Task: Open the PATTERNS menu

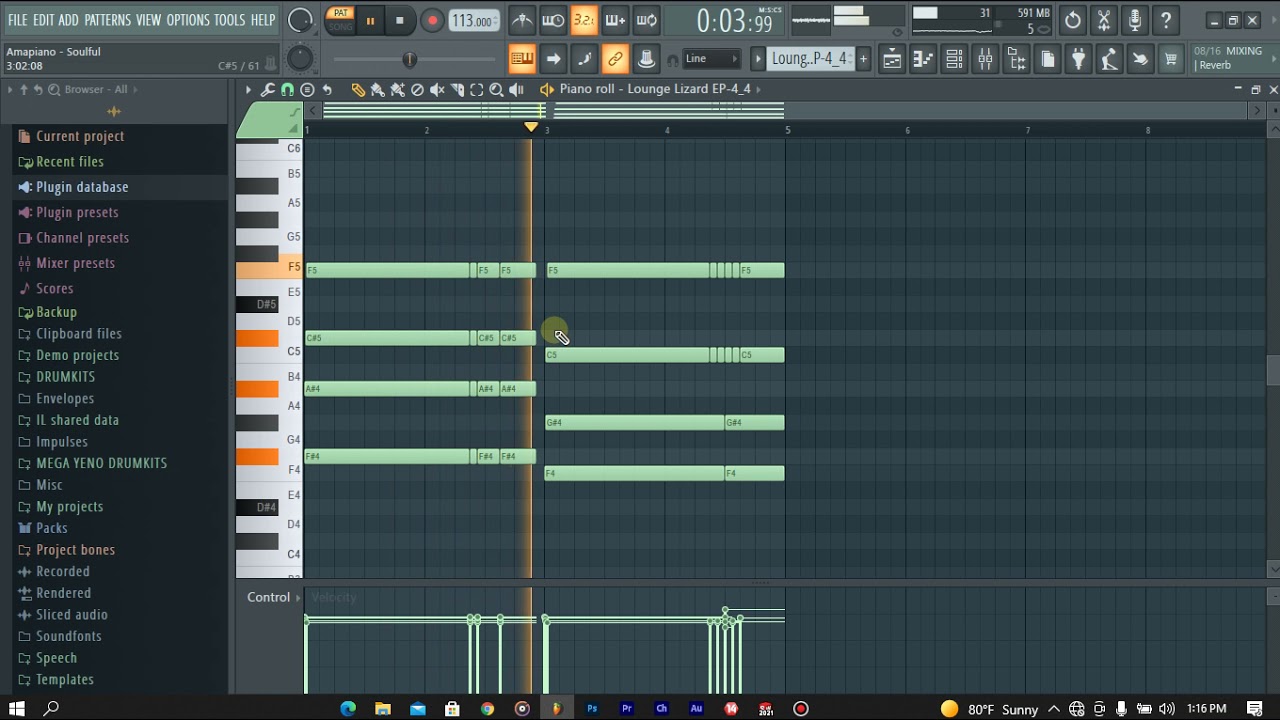Action: pyautogui.click(x=107, y=20)
